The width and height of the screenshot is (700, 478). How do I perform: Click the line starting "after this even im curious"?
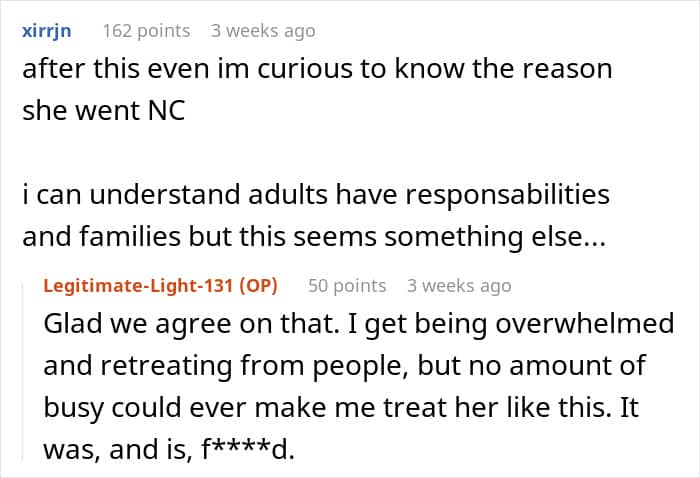[x=317, y=69]
